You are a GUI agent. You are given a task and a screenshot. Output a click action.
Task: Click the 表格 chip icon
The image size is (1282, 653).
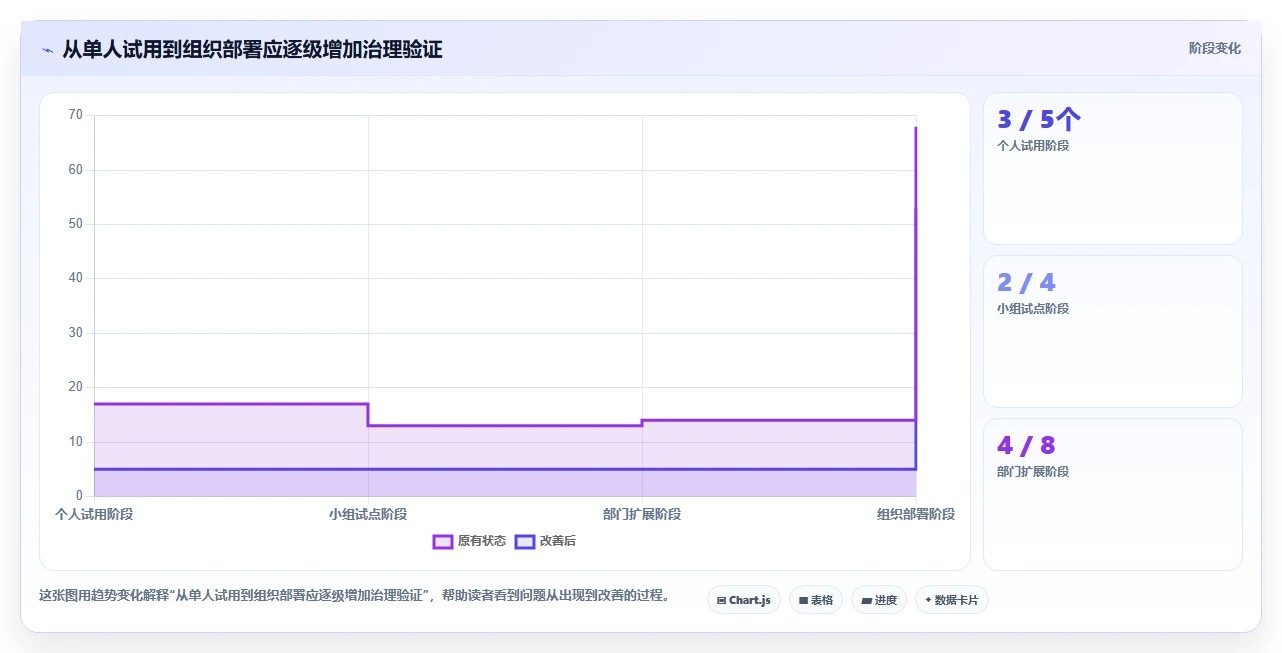pos(803,601)
